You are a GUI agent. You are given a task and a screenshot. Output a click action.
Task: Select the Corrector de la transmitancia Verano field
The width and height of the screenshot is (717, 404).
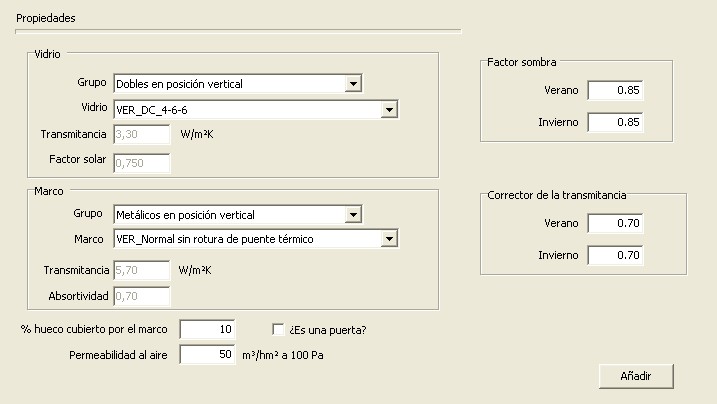pyautogui.click(x=614, y=223)
